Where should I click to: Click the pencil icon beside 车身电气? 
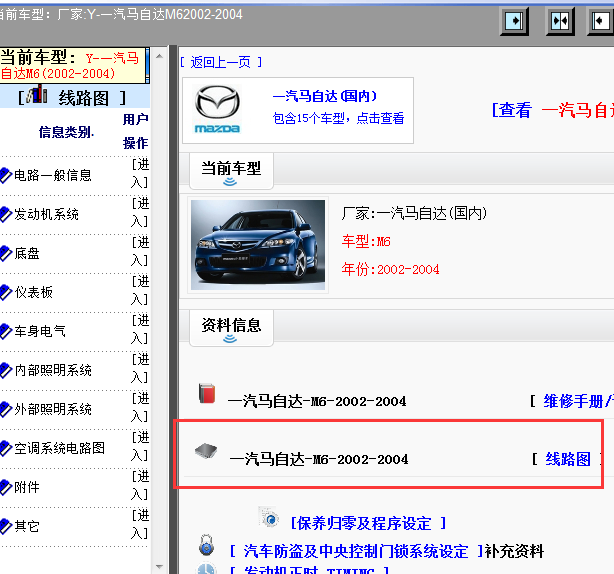click(6, 331)
